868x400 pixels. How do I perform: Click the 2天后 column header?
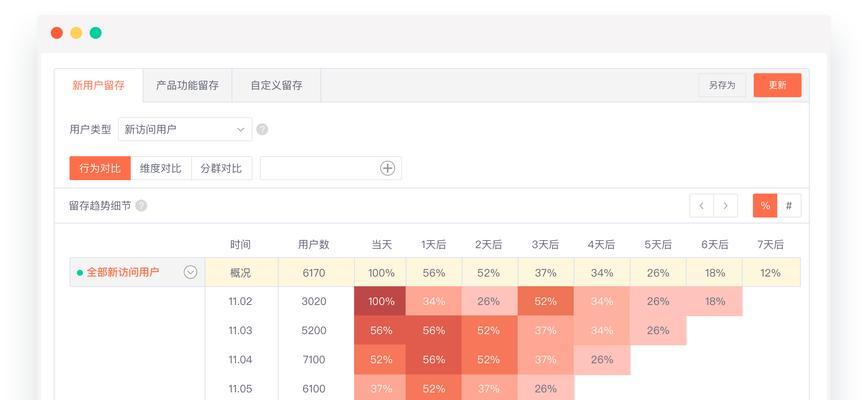(x=489, y=245)
